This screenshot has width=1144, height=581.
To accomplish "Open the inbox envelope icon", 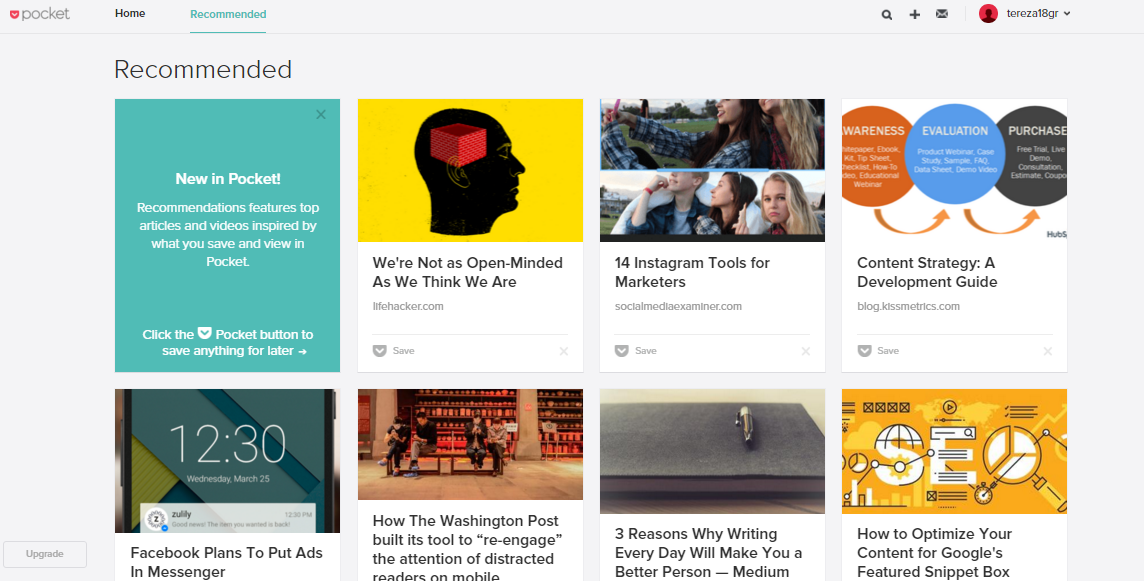I will click(942, 14).
